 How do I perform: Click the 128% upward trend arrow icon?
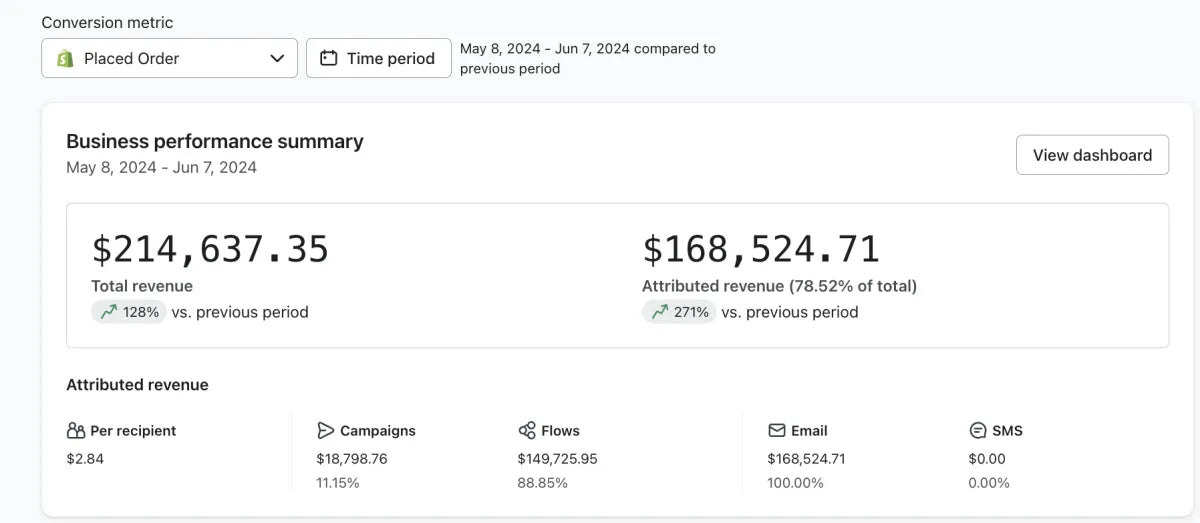(108, 312)
